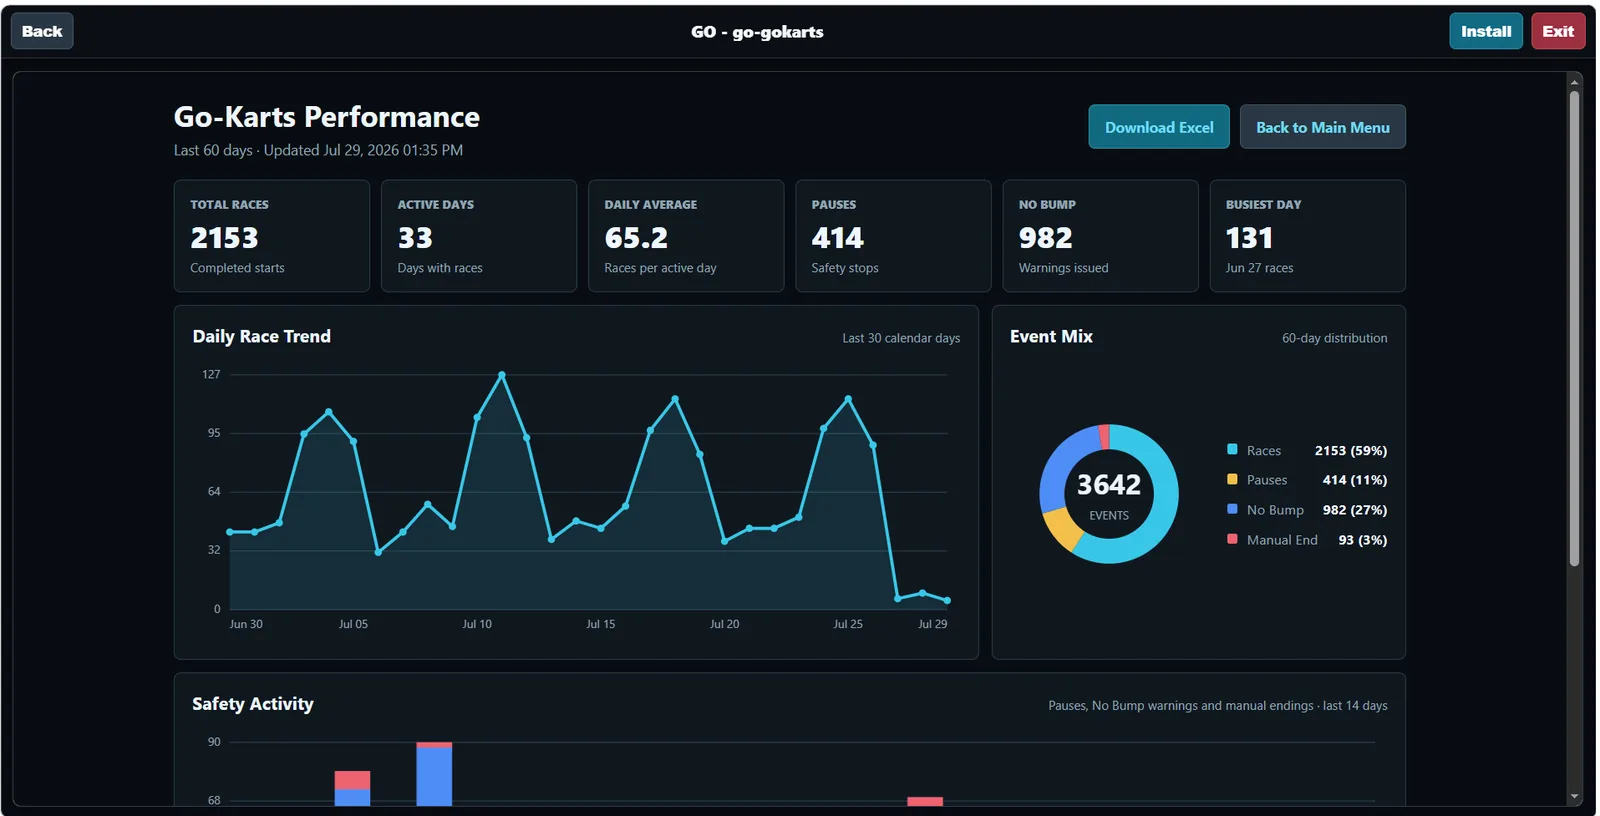Image resolution: width=1600 pixels, height=816 pixels.
Task: Click 'Last 30 calendar days' label
Action: click(x=901, y=338)
